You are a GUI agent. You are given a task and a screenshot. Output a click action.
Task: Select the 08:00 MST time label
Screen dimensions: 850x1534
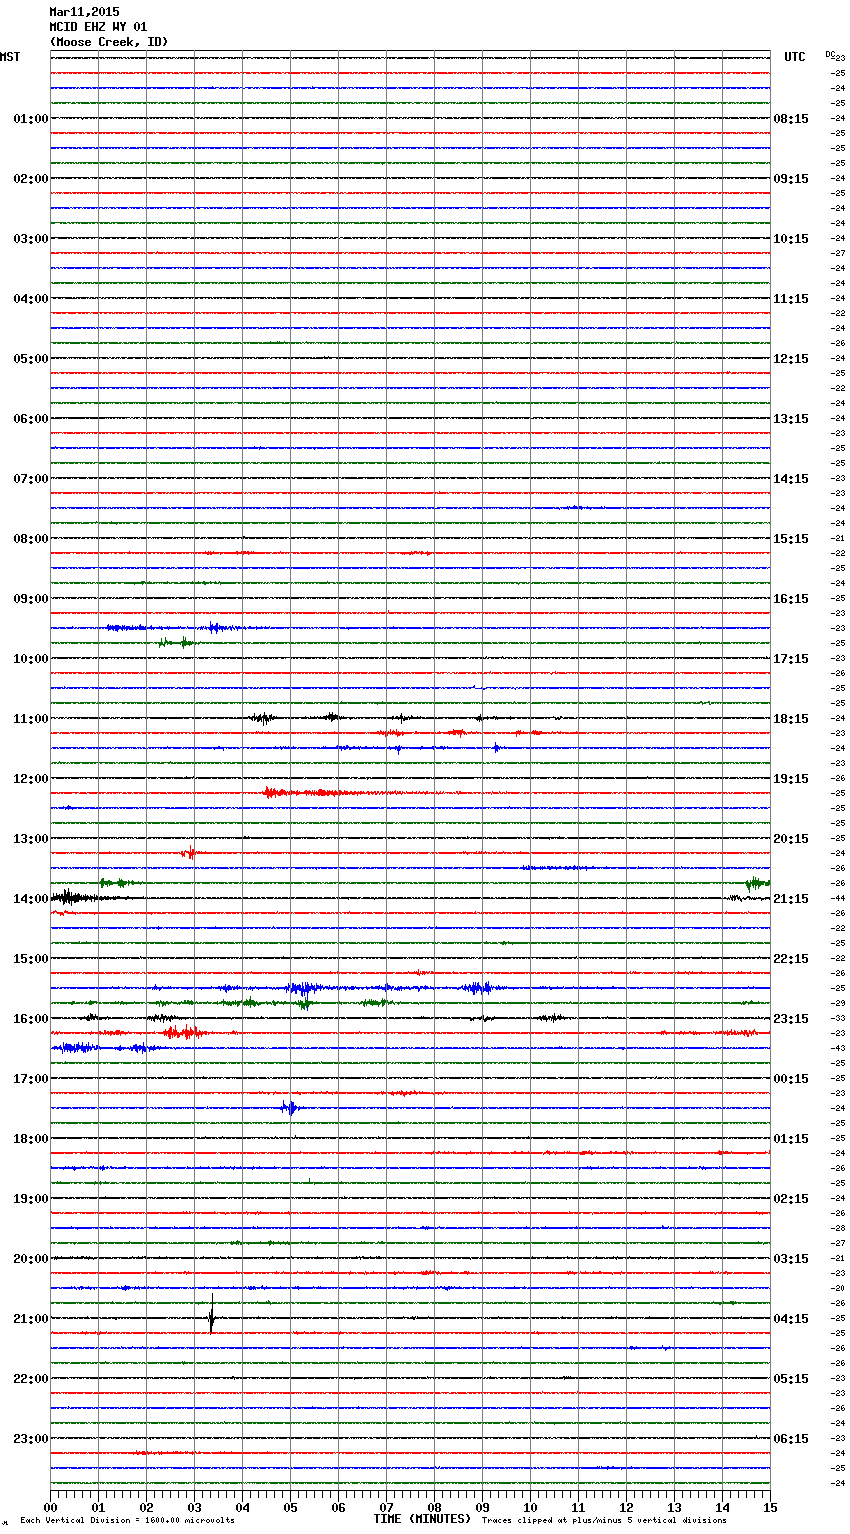pyautogui.click(x=31, y=539)
